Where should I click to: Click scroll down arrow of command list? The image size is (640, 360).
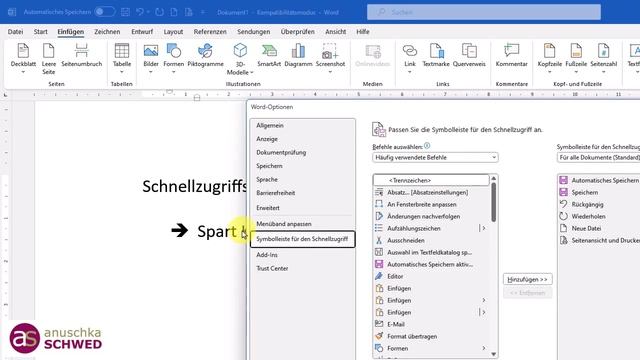click(x=493, y=354)
